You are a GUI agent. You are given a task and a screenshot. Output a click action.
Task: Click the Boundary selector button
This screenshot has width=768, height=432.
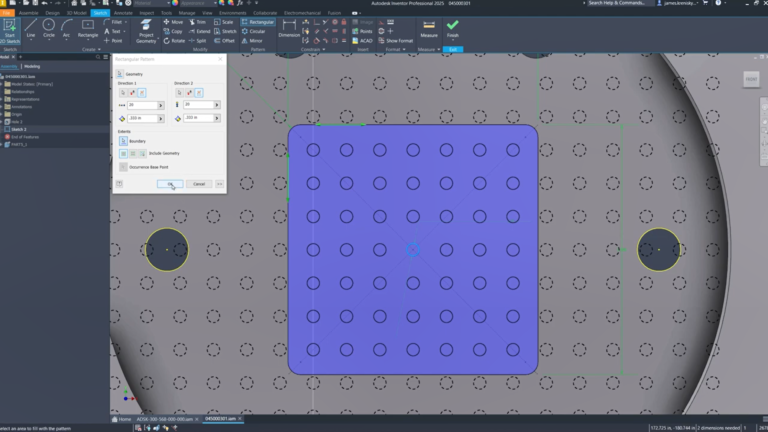point(123,141)
